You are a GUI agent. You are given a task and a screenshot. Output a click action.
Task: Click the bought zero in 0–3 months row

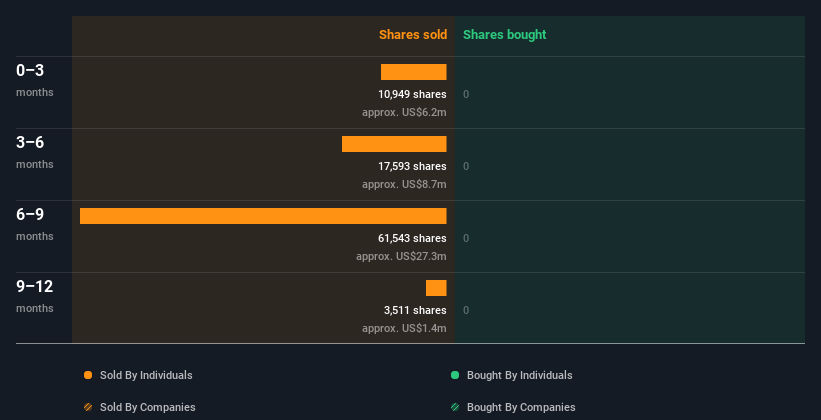pyautogui.click(x=466, y=94)
